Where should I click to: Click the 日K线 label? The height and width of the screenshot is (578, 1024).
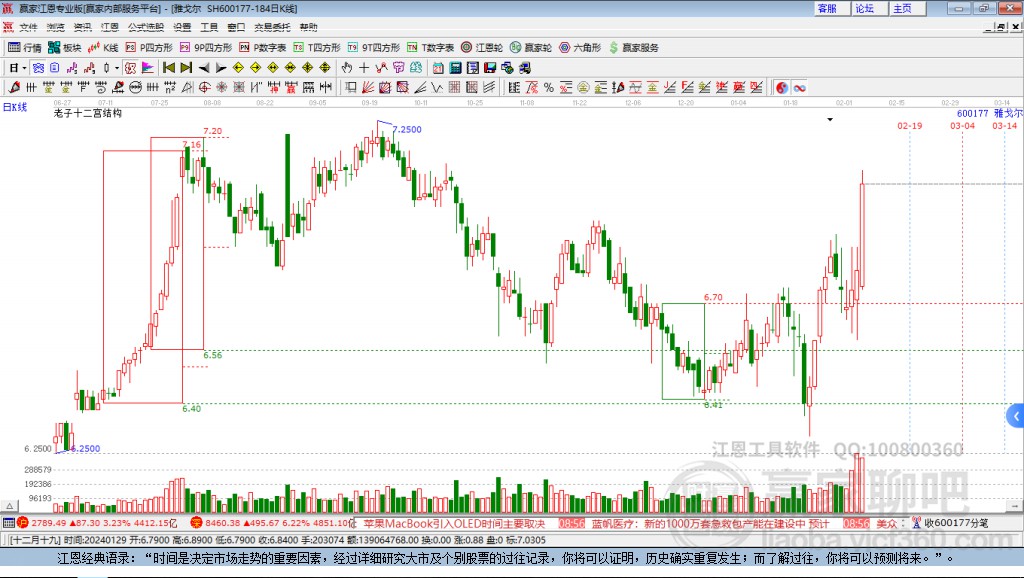15,107
